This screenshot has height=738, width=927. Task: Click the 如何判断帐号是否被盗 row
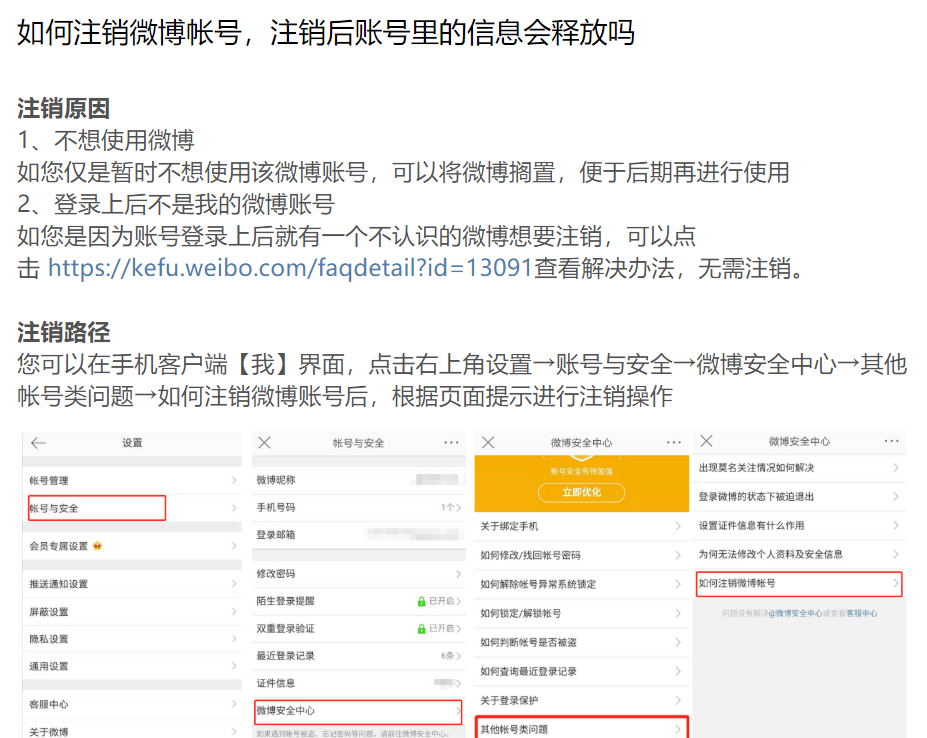pos(582,642)
